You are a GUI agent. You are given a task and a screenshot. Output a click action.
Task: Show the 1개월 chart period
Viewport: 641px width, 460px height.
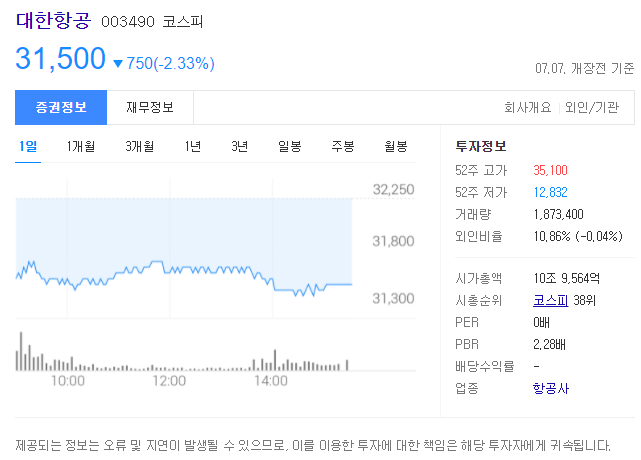tap(81, 146)
